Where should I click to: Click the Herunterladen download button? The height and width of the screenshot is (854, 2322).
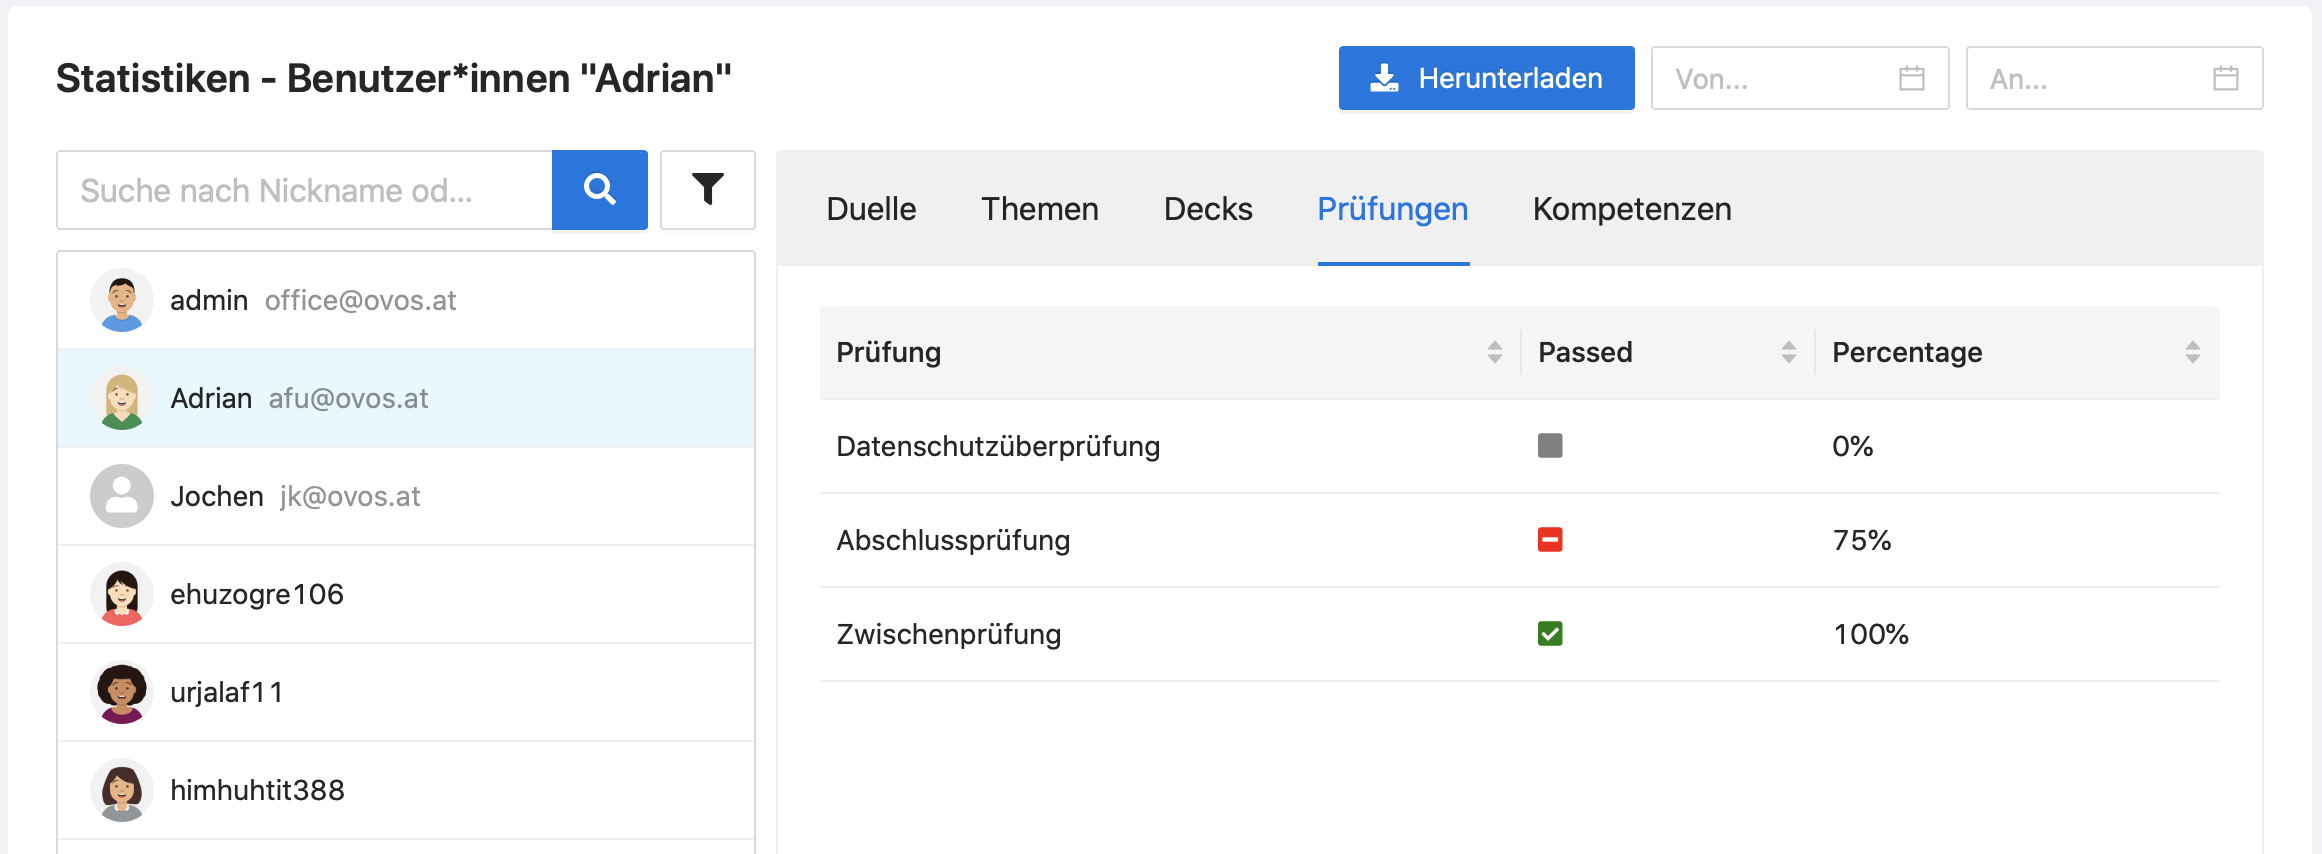coord(1487,78)
